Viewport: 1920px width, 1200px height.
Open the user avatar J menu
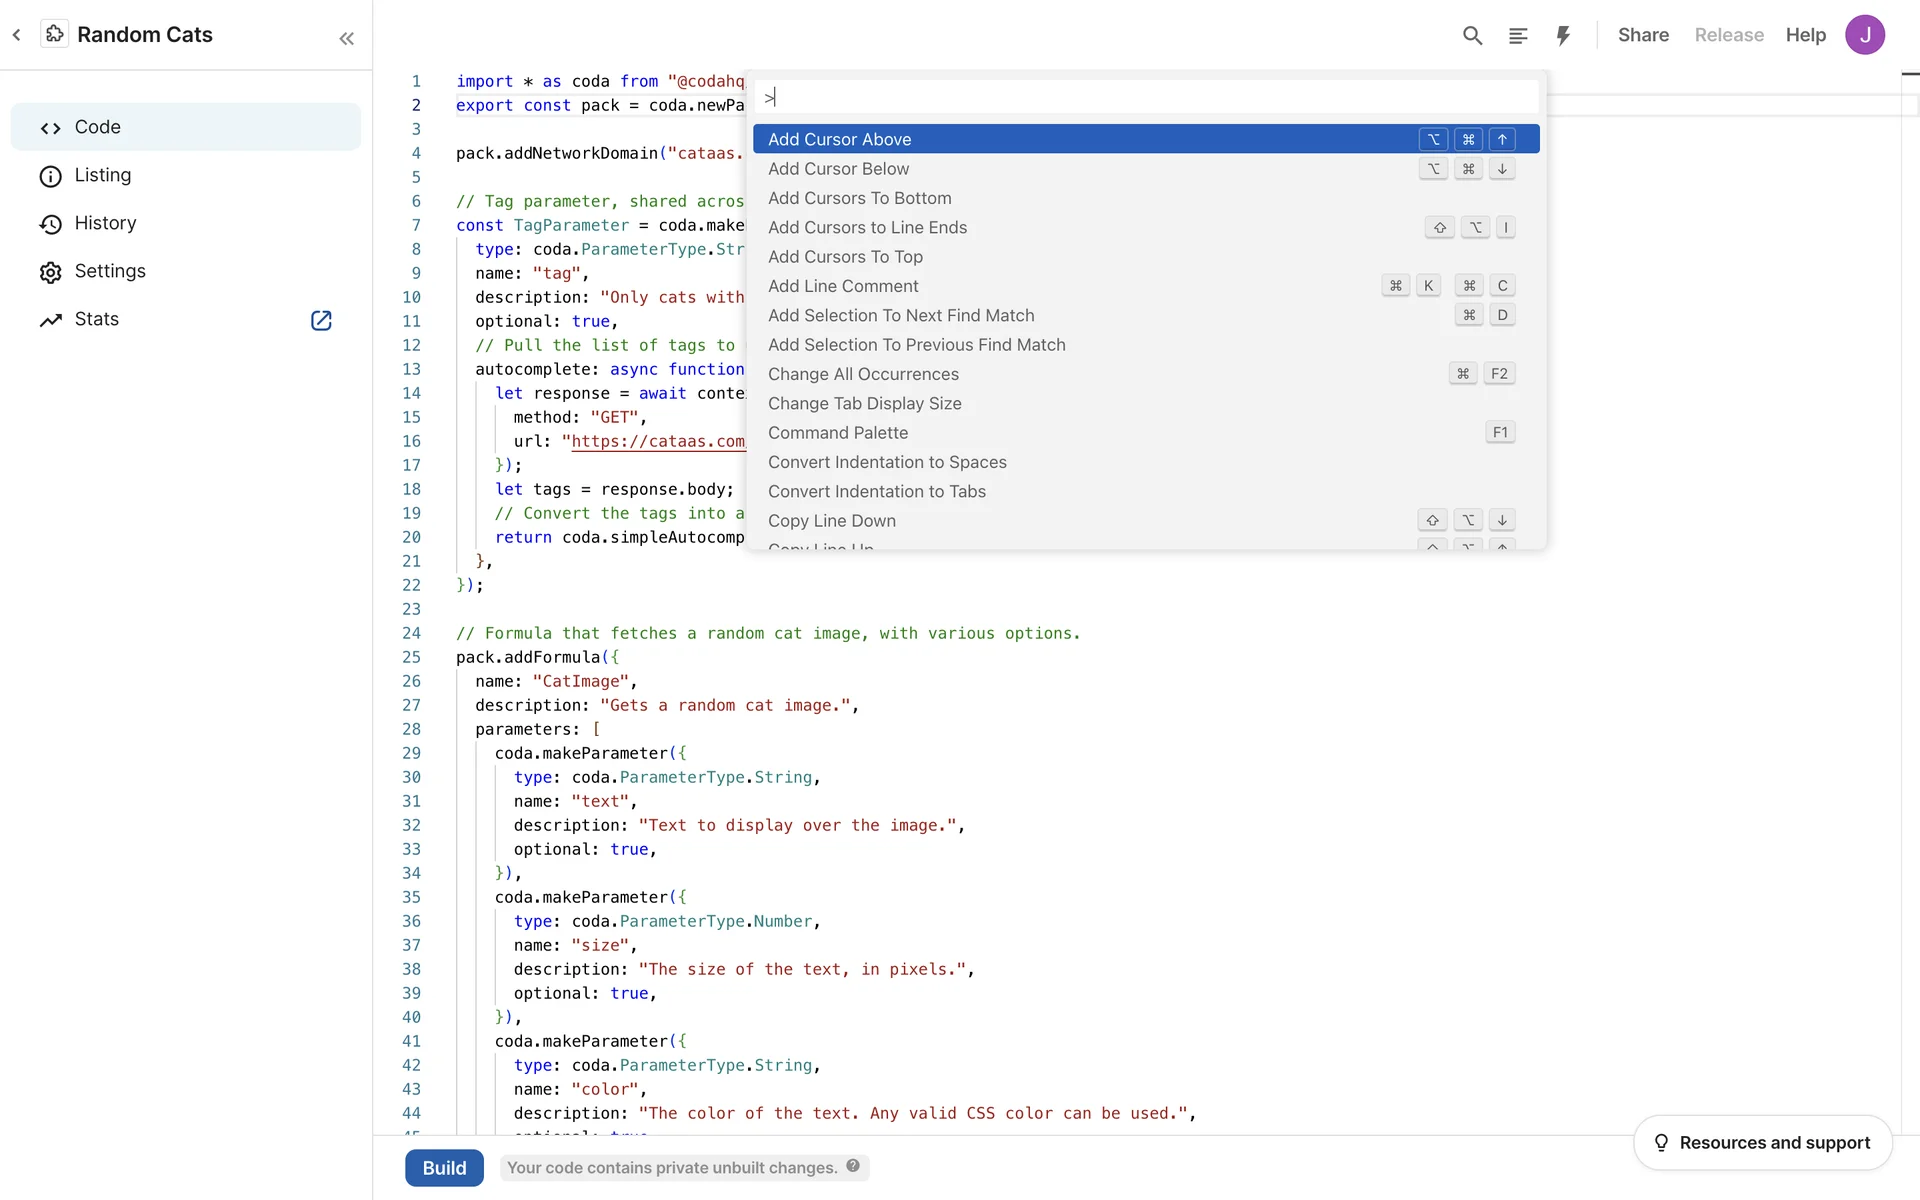pos(1864,35)
